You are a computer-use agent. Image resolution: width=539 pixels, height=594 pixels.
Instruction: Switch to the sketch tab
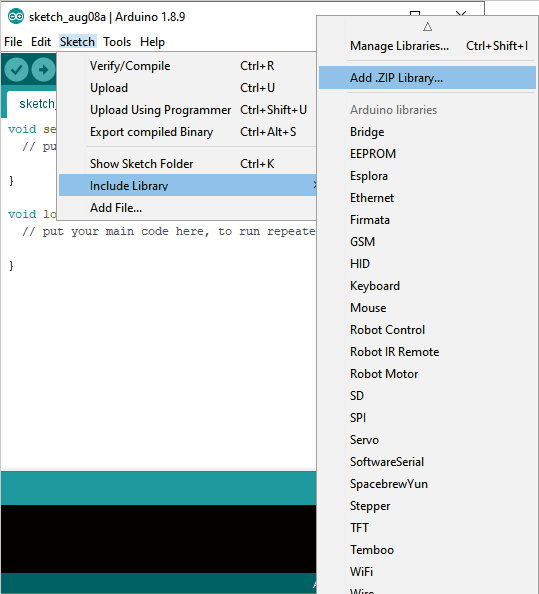pyautogui.click(x=32, y=103)
